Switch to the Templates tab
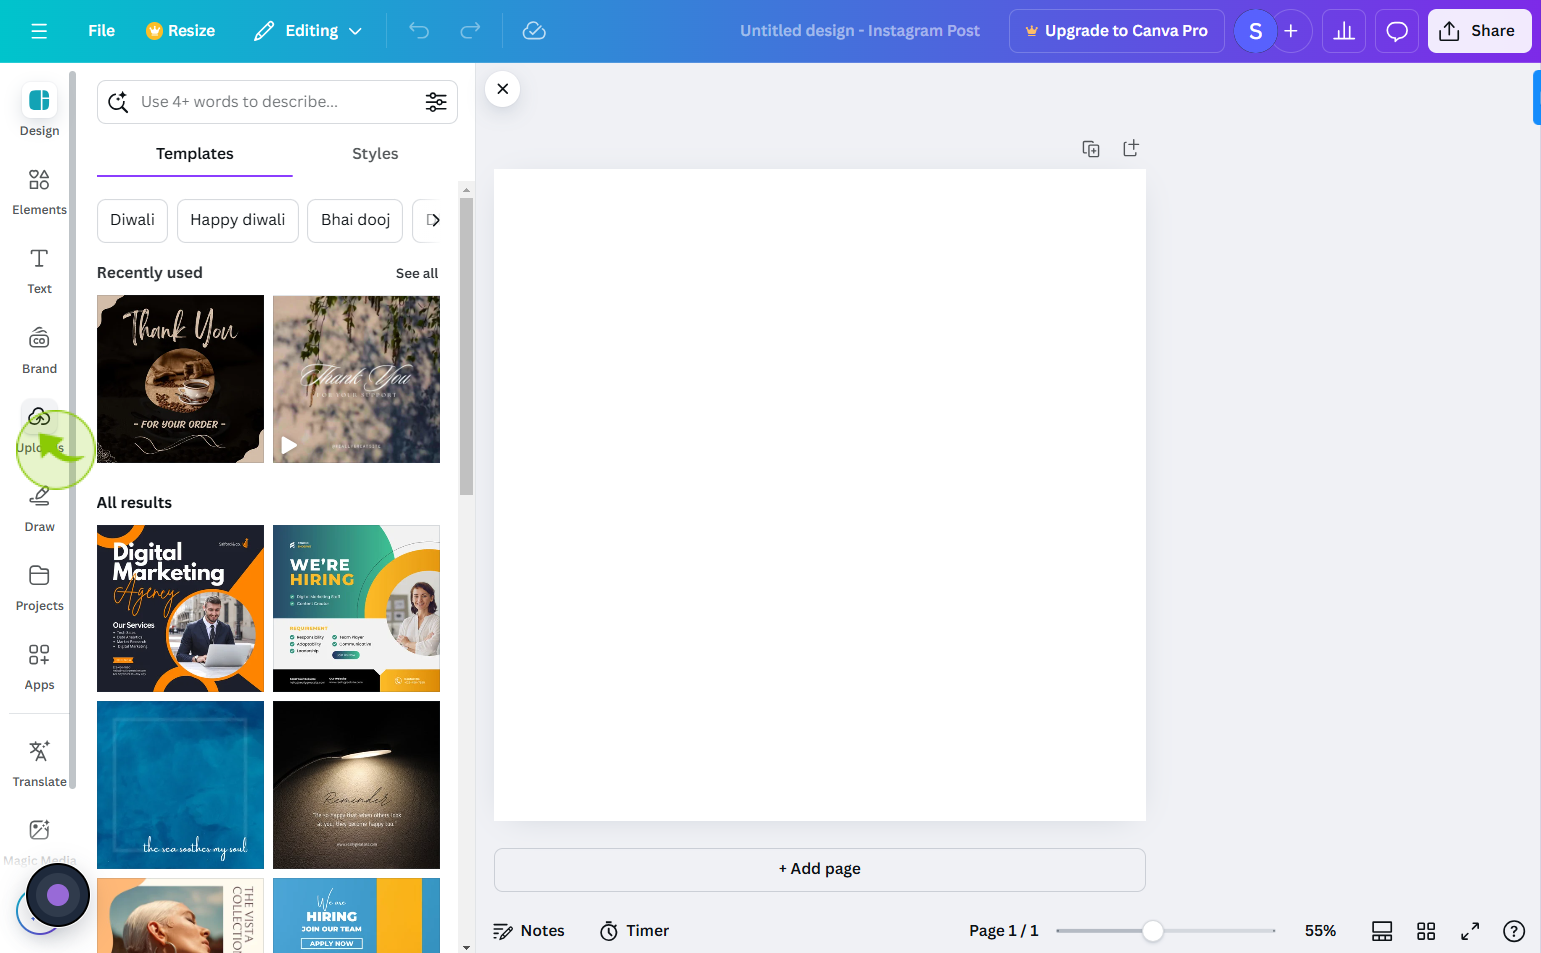 pos(194,154)
